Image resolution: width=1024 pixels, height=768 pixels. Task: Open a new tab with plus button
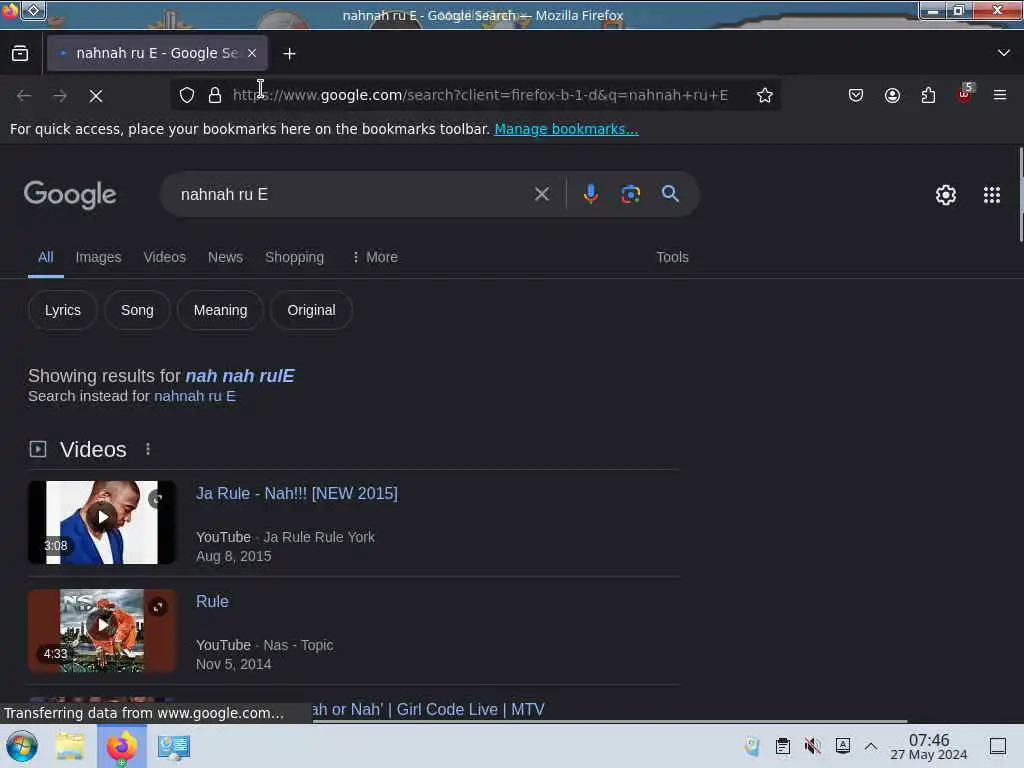289,54
